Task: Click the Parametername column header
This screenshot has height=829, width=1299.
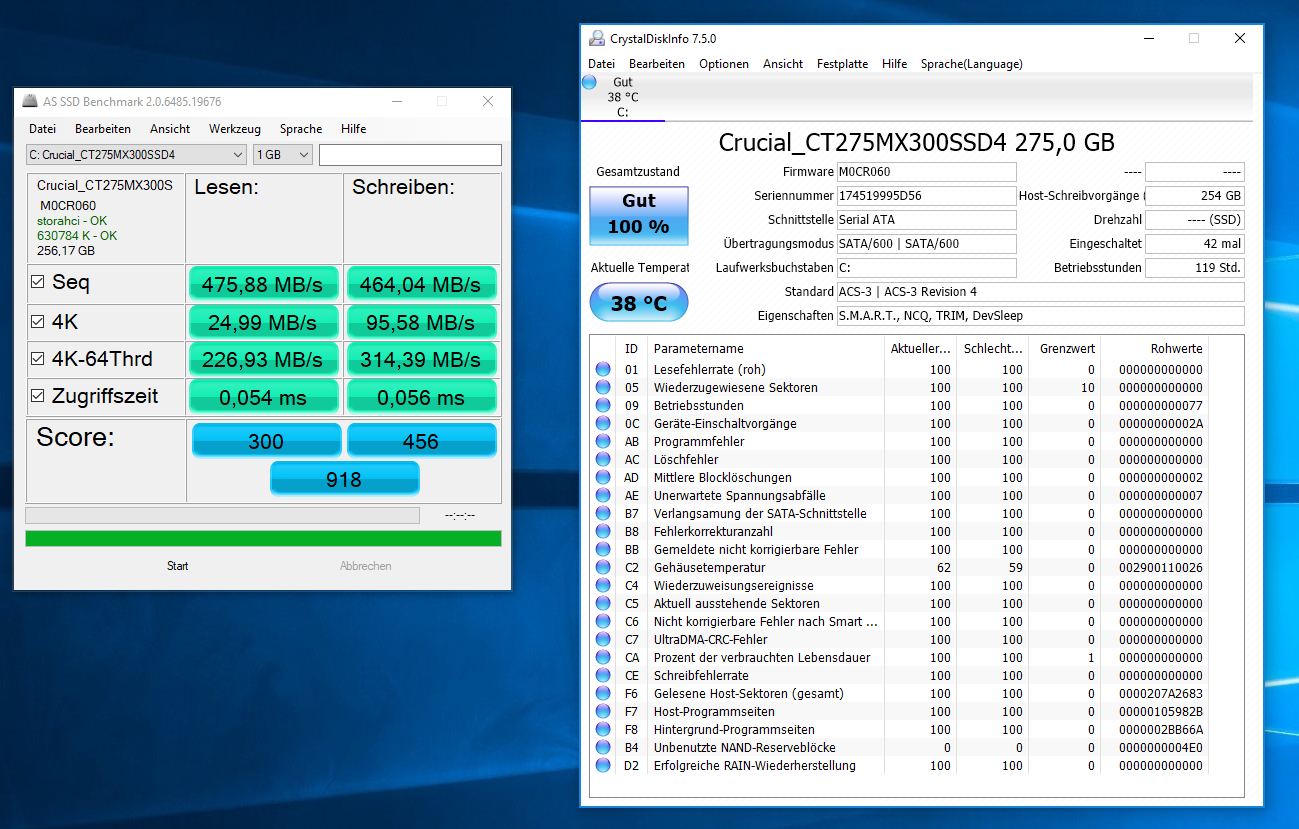Action: coord(765,349)
